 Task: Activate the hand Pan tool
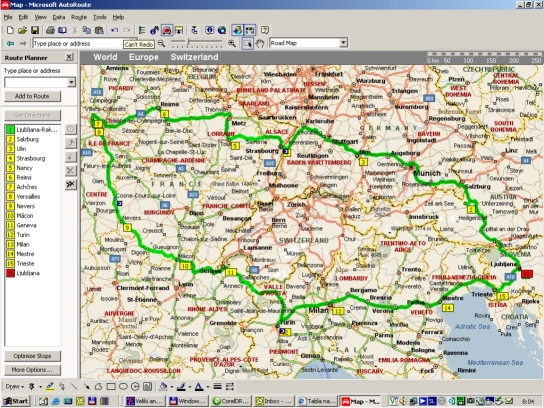click(x=260, y=43)
